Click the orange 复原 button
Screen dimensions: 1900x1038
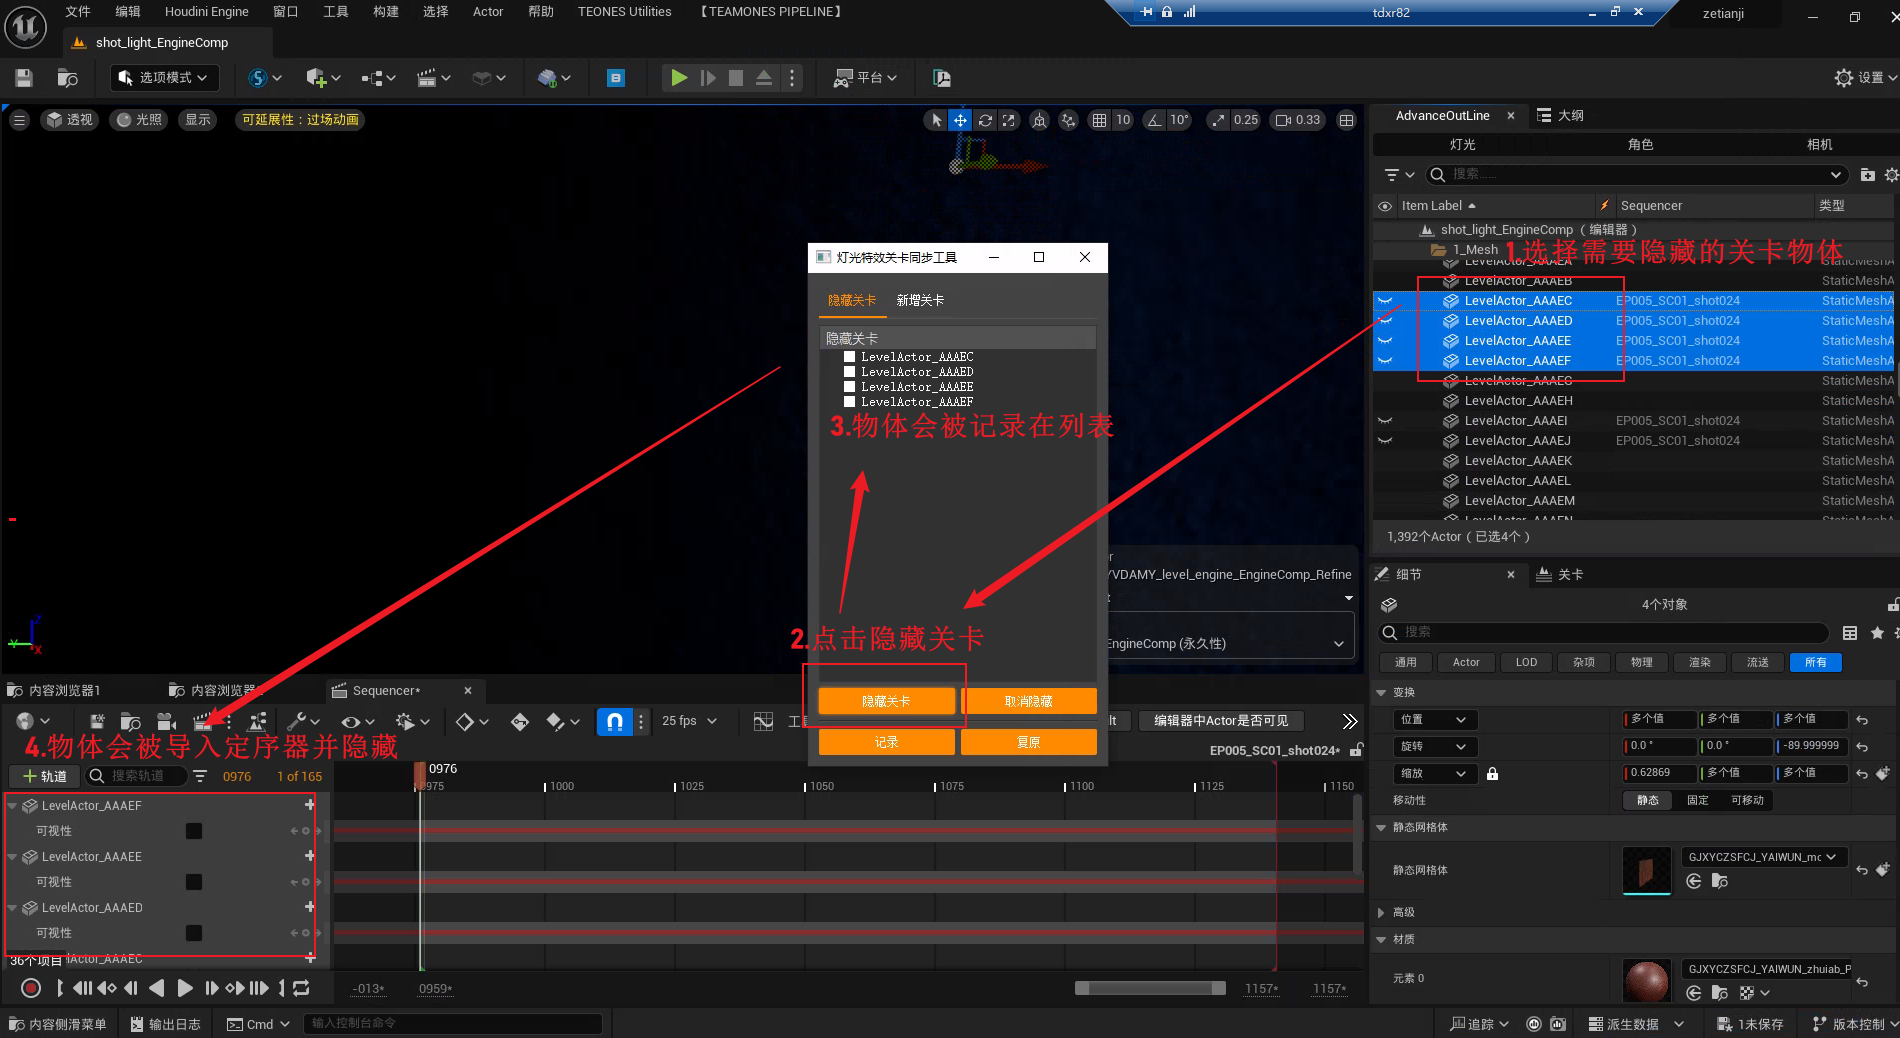1028,742
